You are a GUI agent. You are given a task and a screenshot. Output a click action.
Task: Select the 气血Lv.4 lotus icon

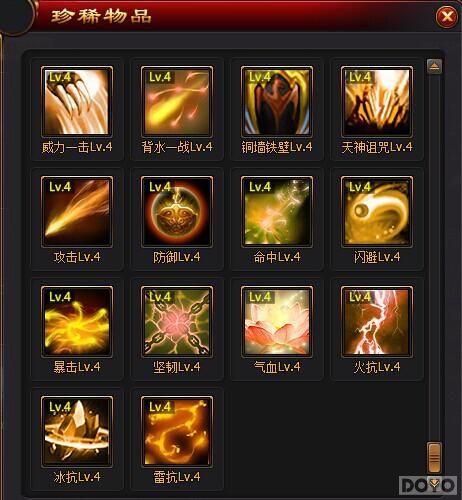coord(277,322)
